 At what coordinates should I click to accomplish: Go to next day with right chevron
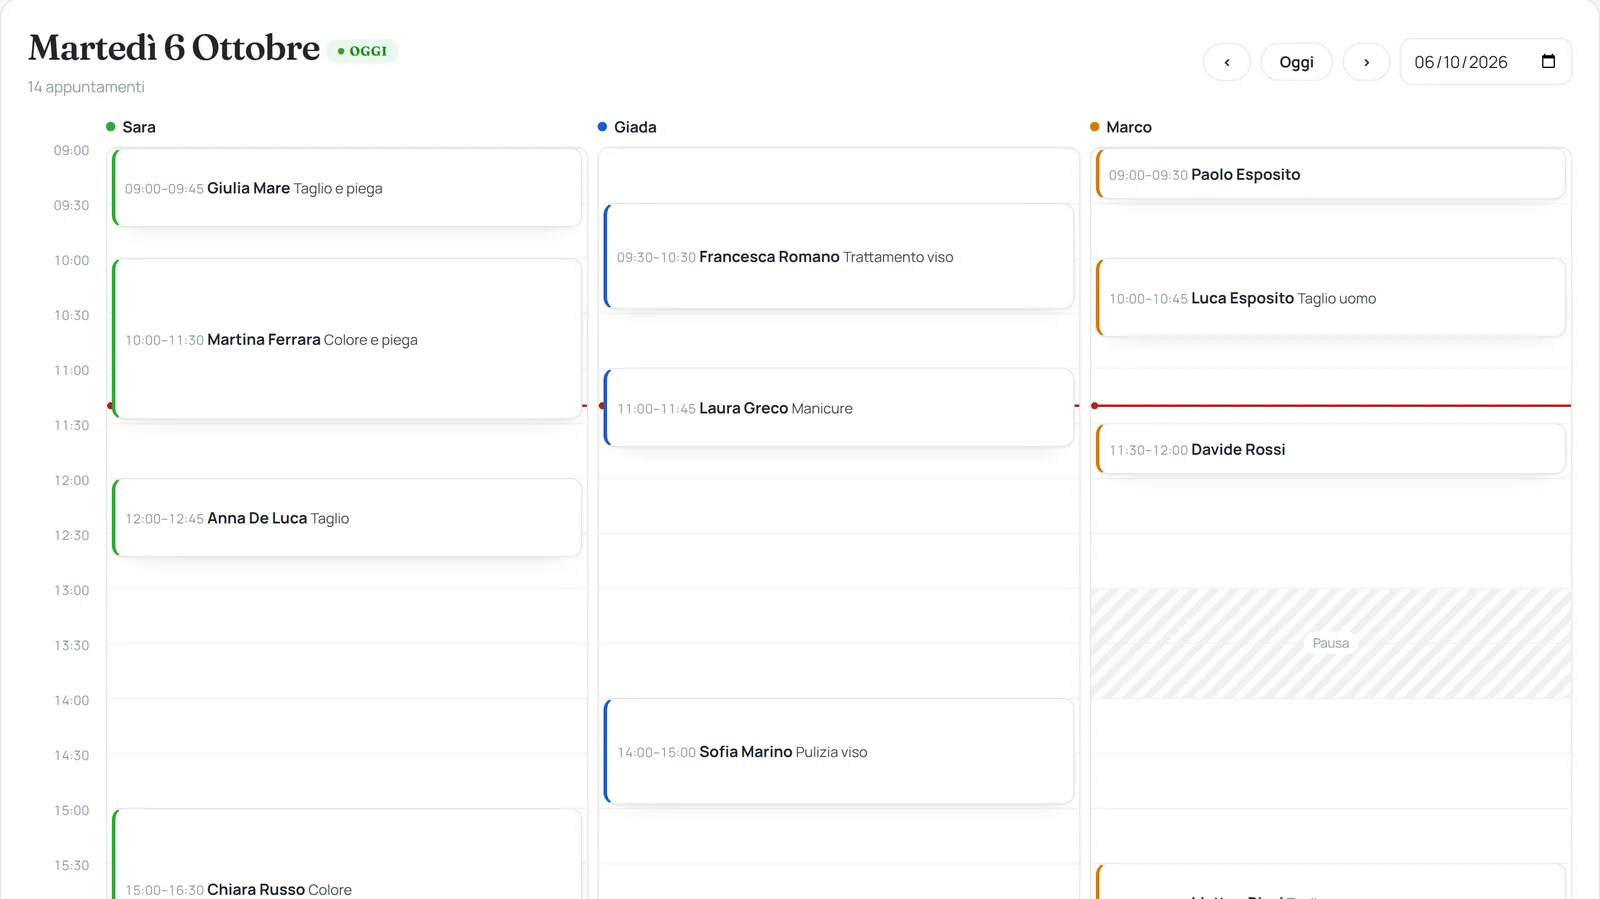pos(1366,62)
